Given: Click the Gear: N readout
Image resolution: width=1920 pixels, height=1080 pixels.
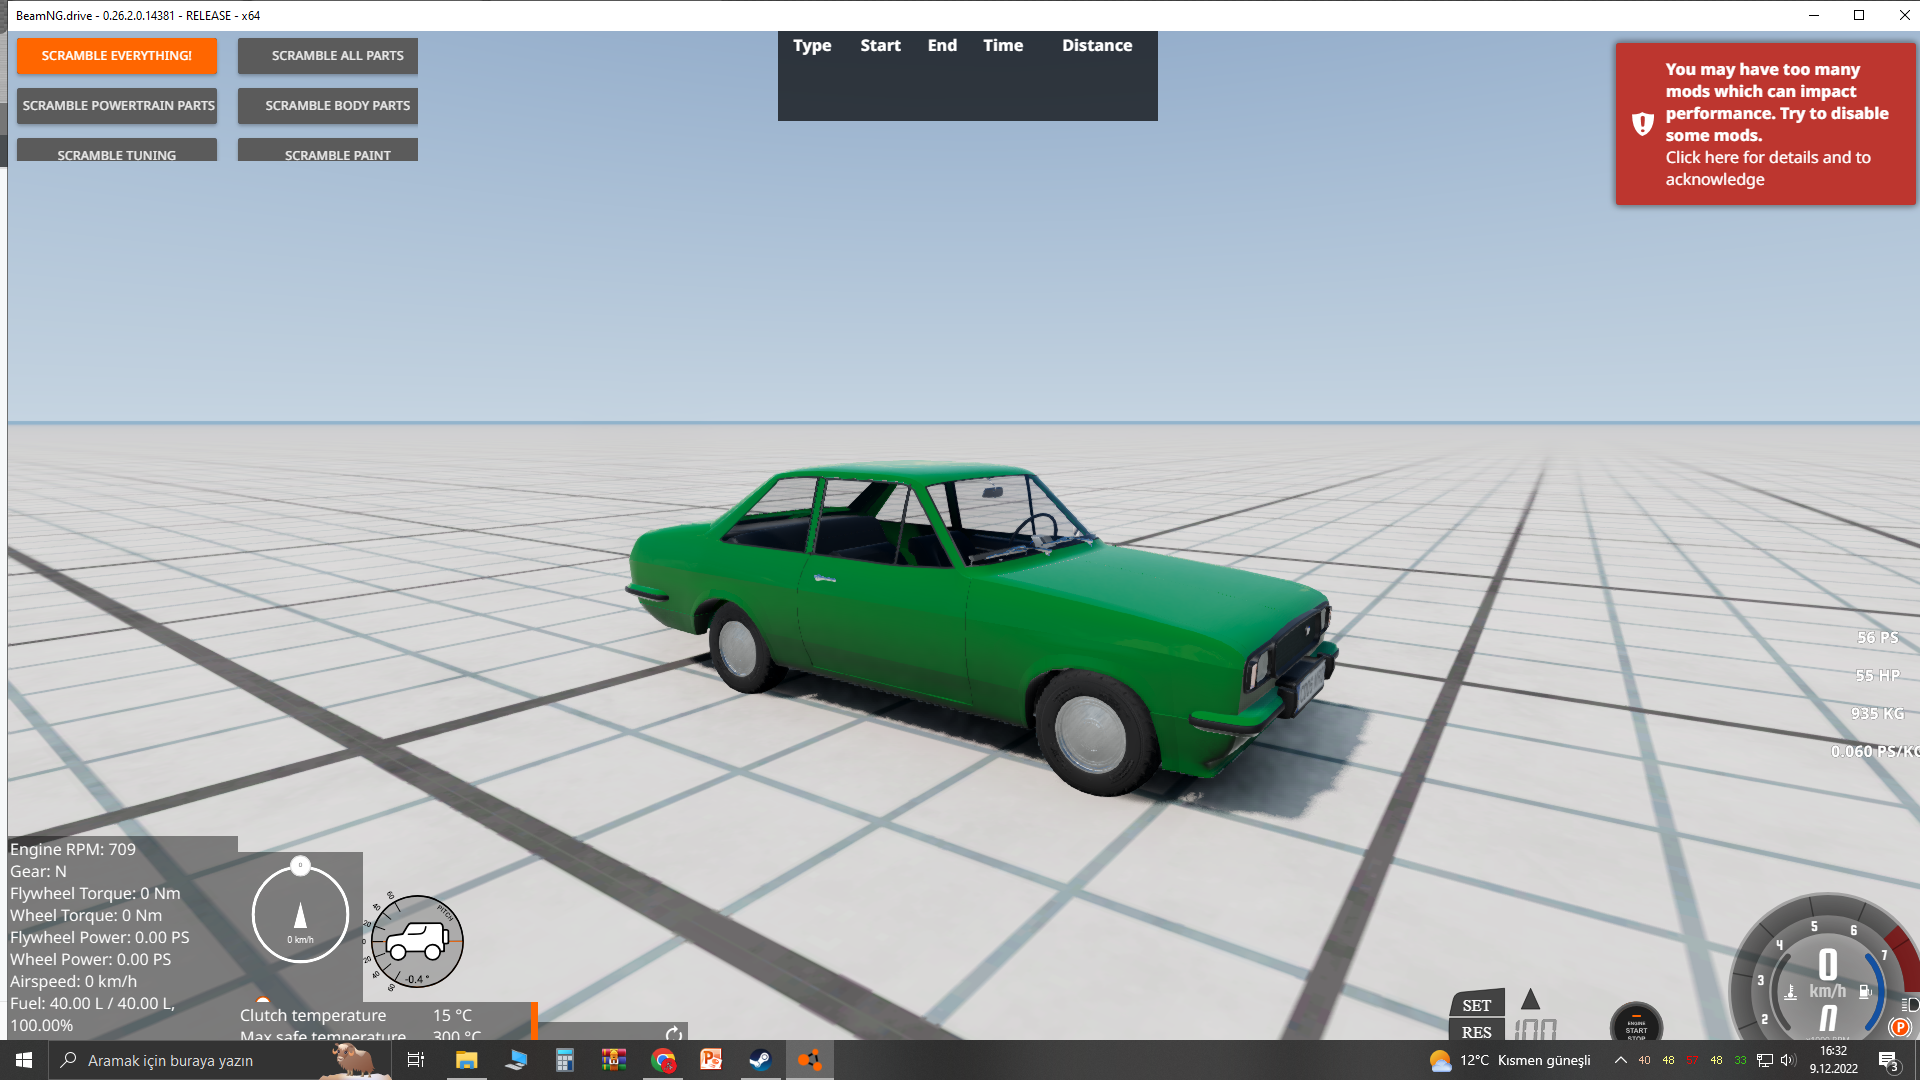Looking at the screenshot, I should point(38,871).
